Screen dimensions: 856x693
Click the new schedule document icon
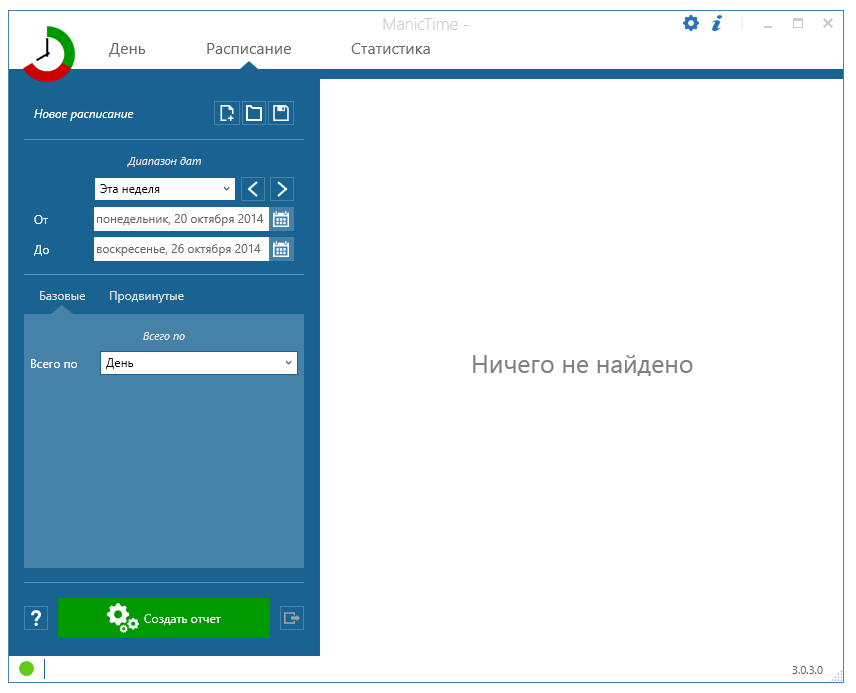pos(227,113)
